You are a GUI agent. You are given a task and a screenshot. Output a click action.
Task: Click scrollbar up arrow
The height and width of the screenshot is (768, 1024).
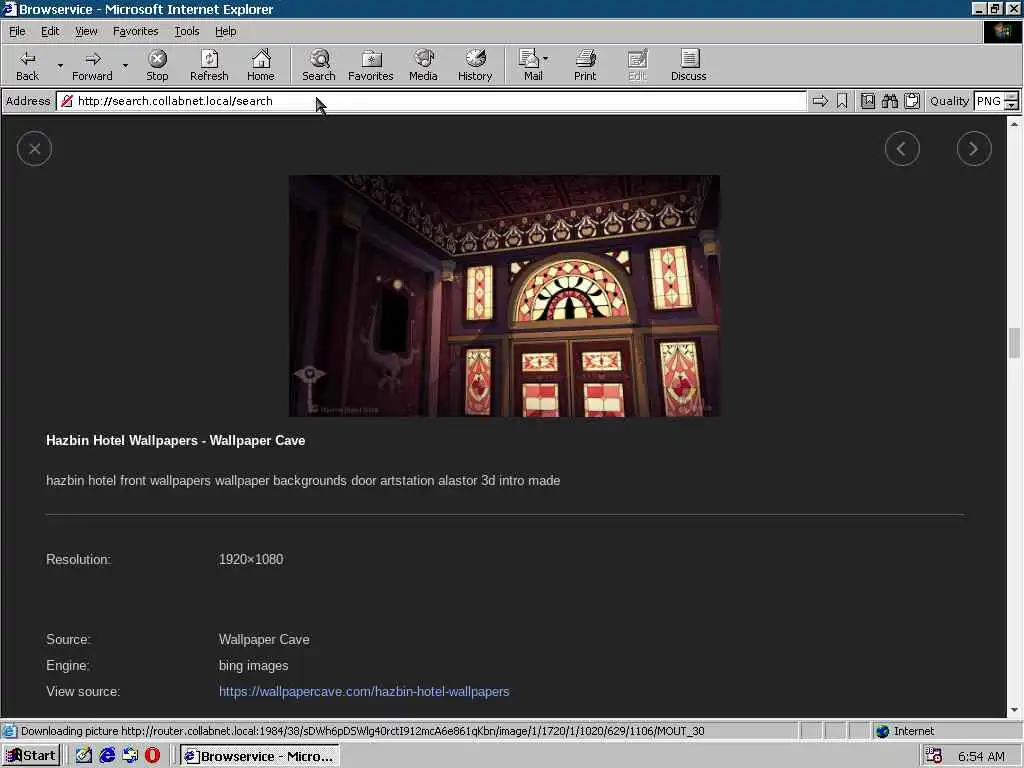(1014, 123)
